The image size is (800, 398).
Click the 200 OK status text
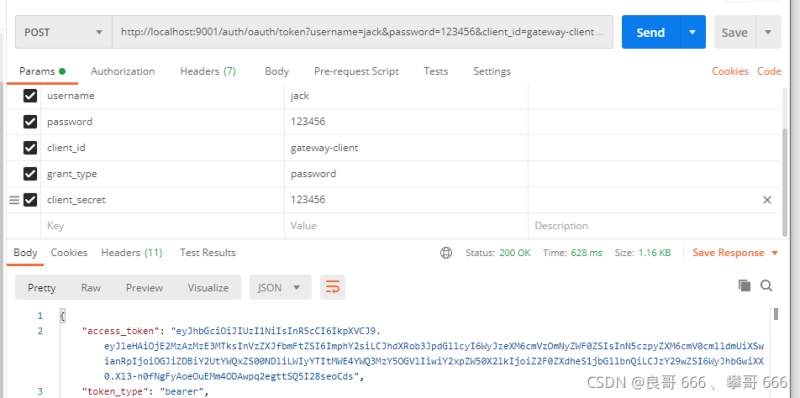click(x=515, y=253)
